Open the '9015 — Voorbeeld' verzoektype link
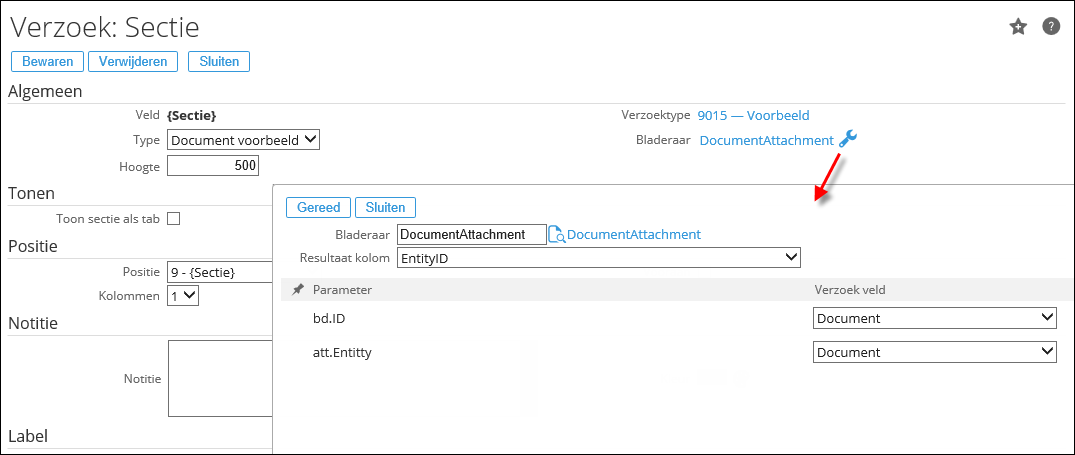The image size is (1075, 455). (x=753, y=115)
